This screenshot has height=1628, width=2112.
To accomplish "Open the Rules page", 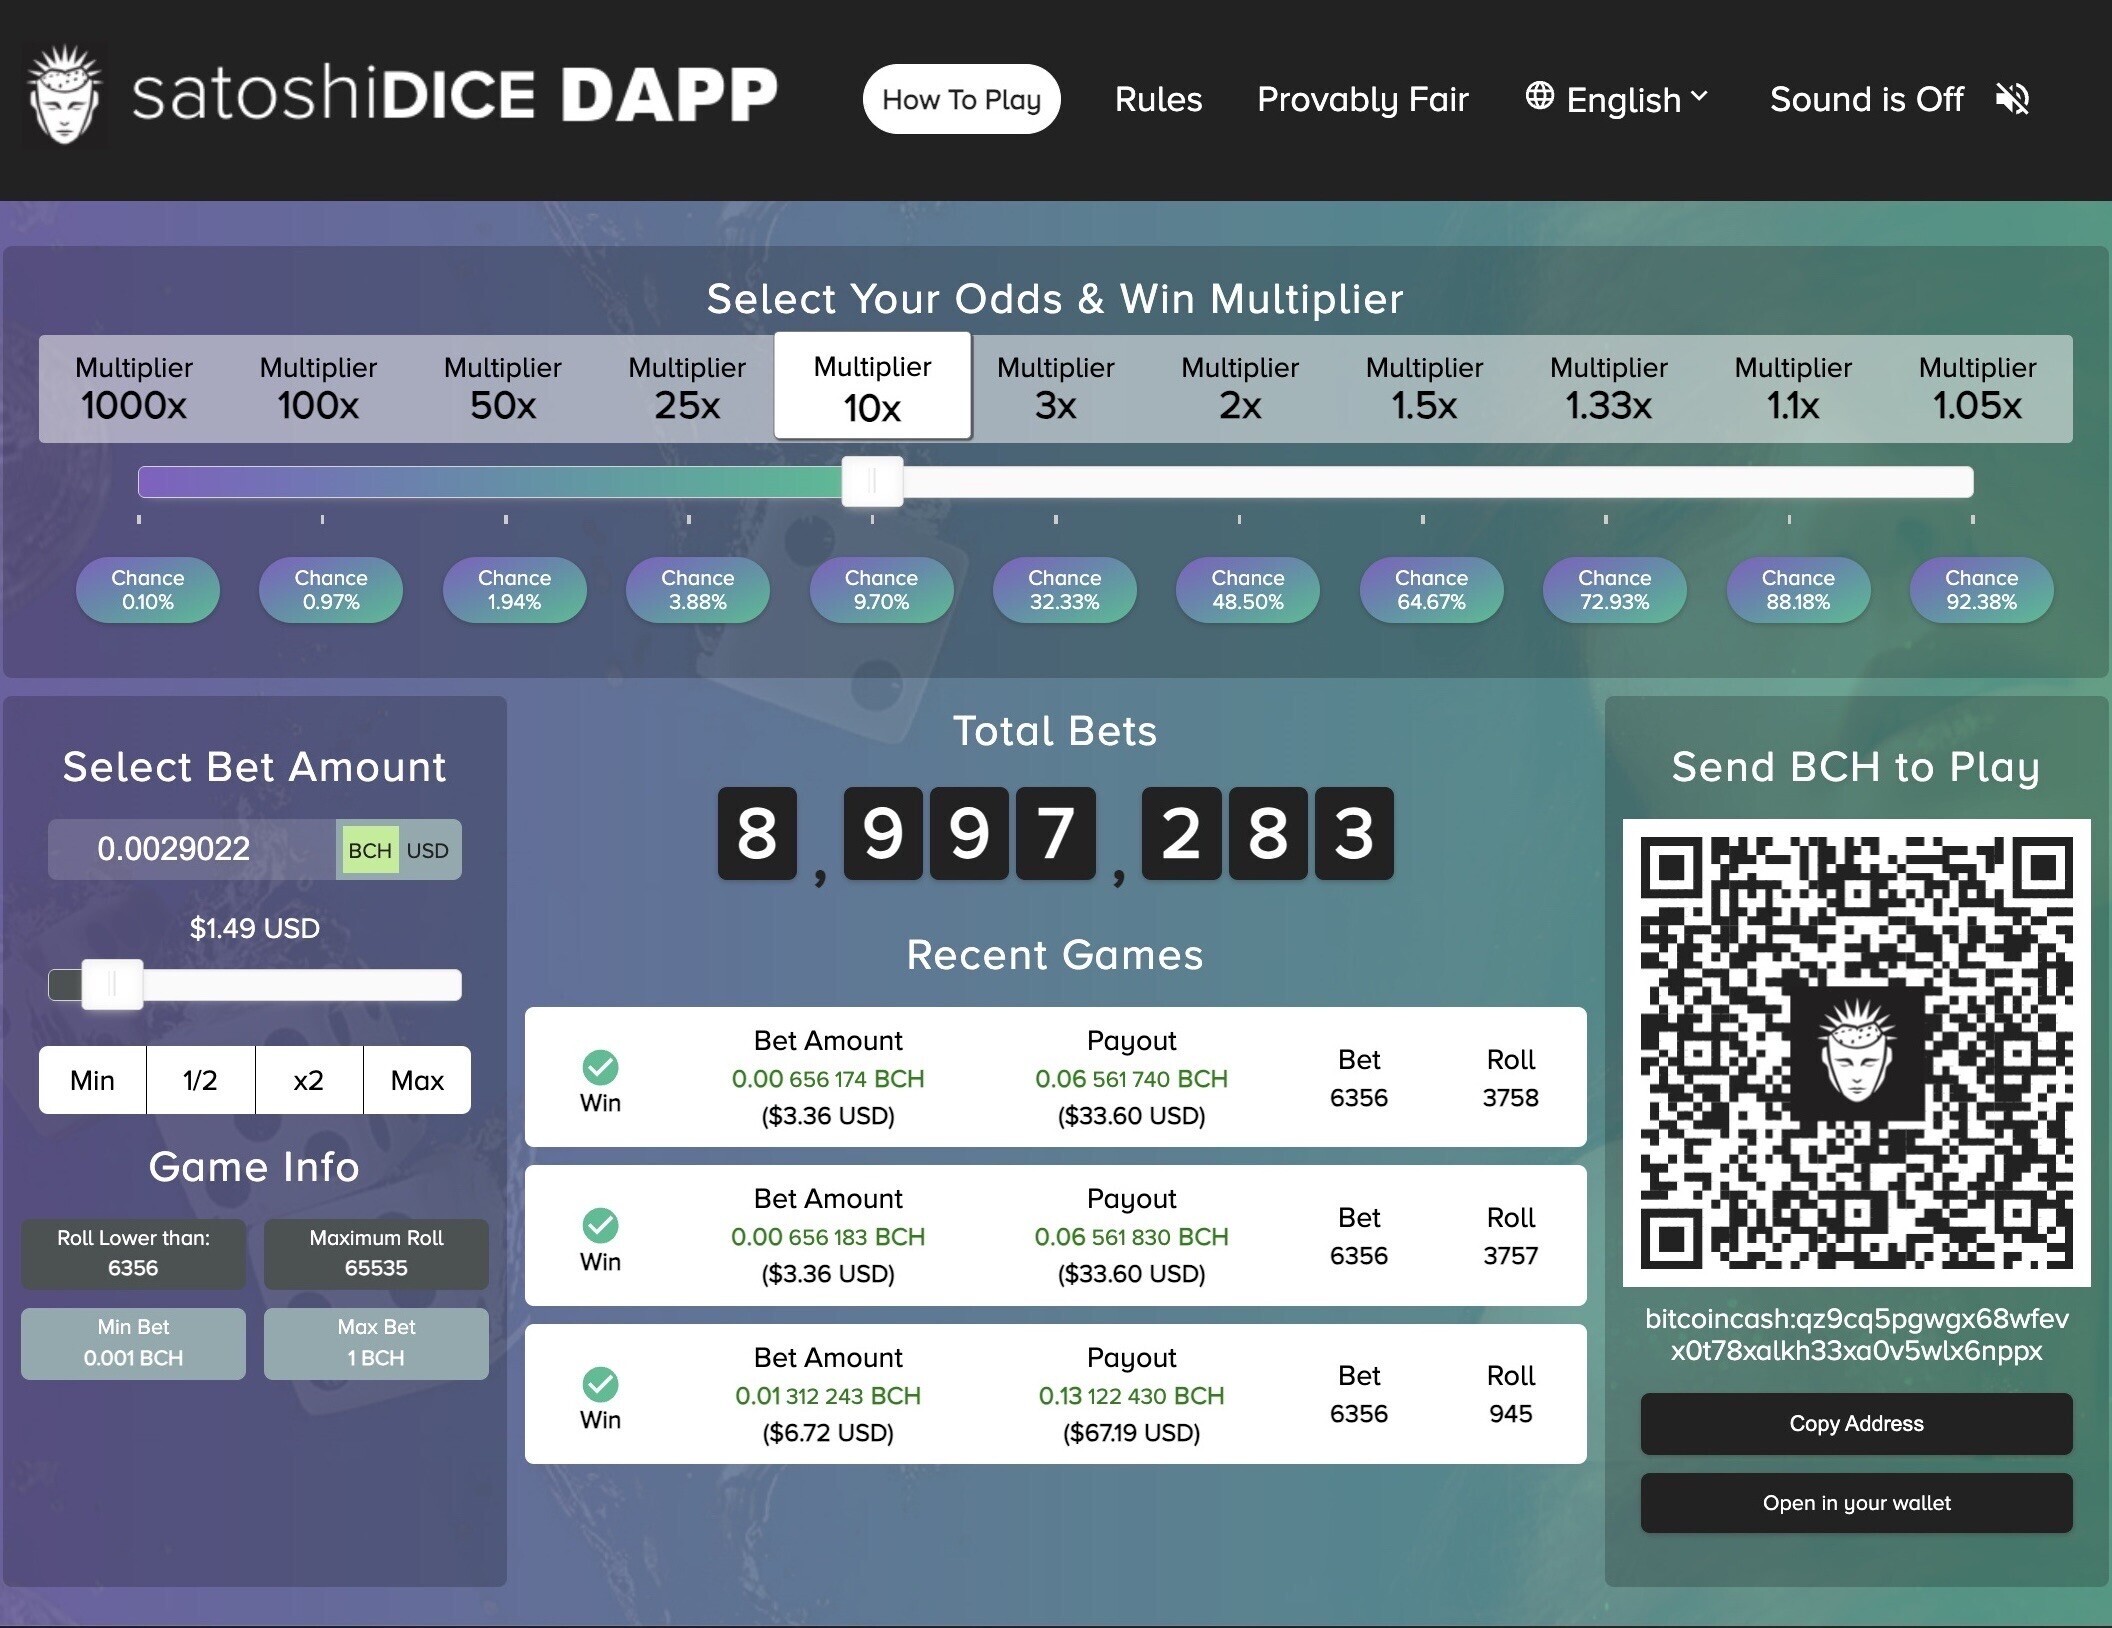I will 1158,99.
